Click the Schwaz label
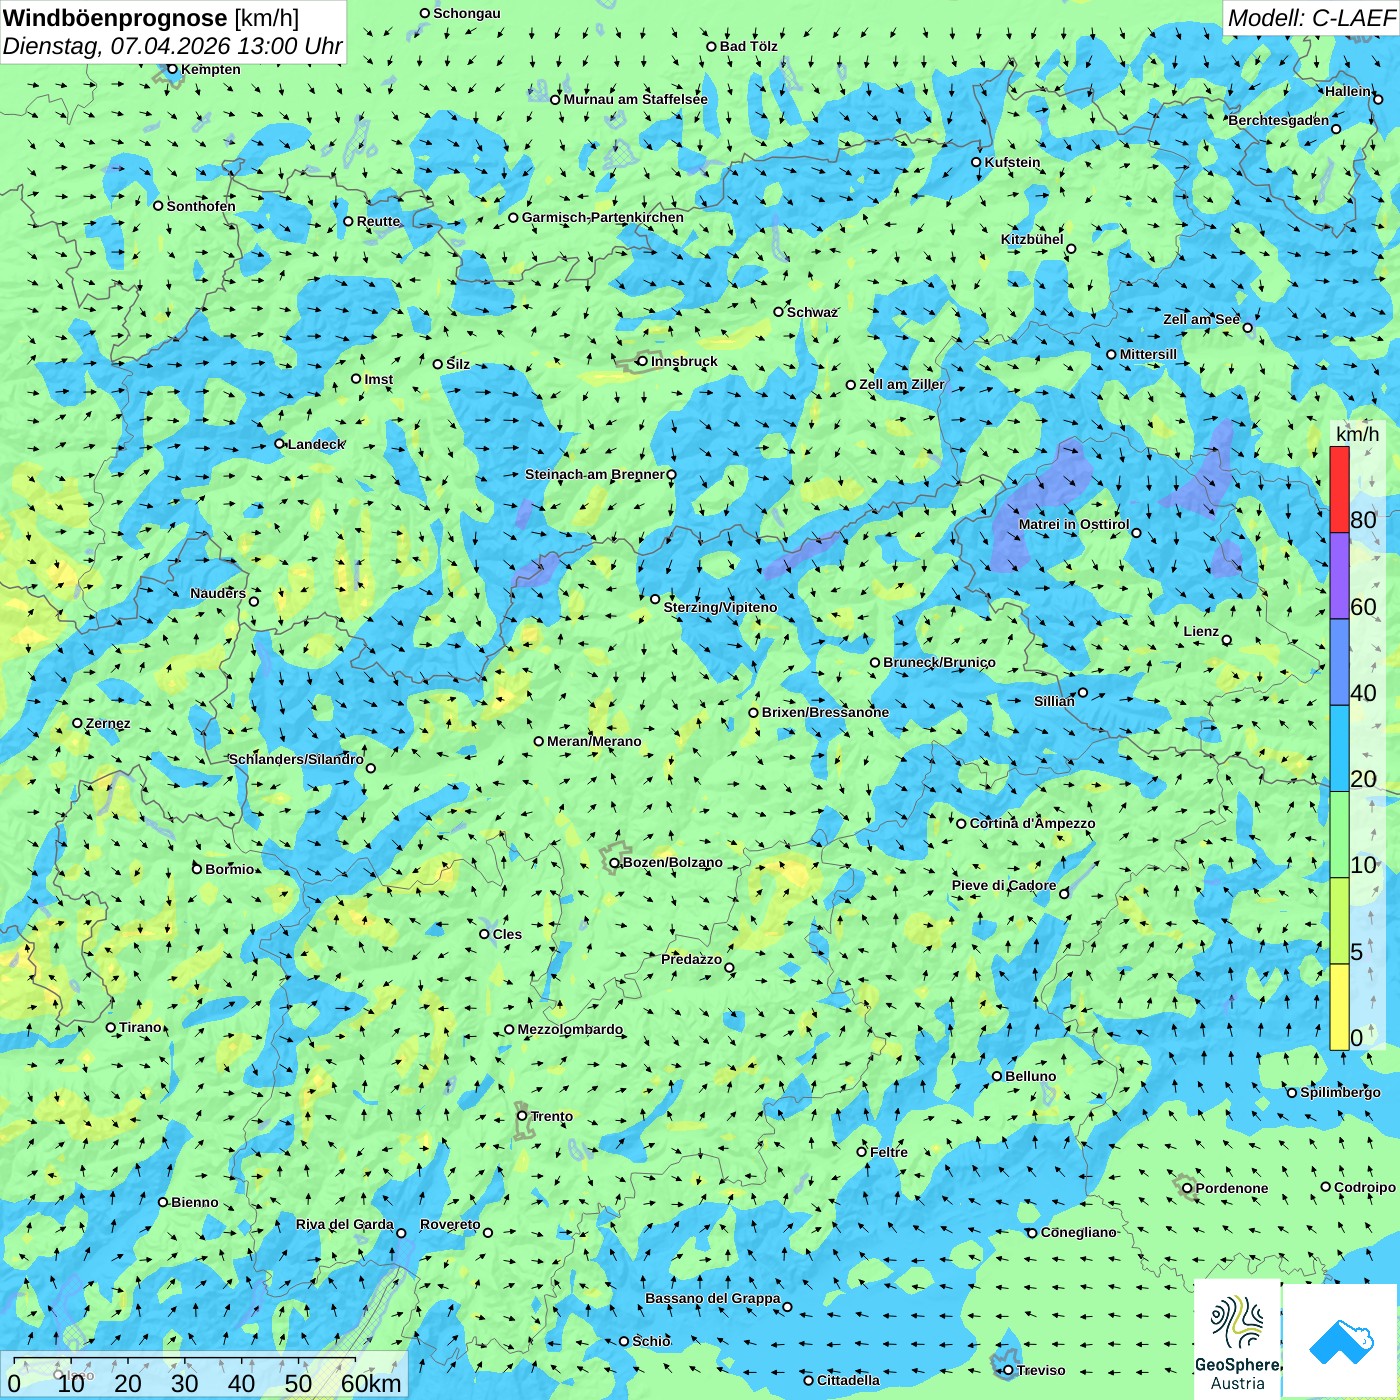 [x=812, y=312]
